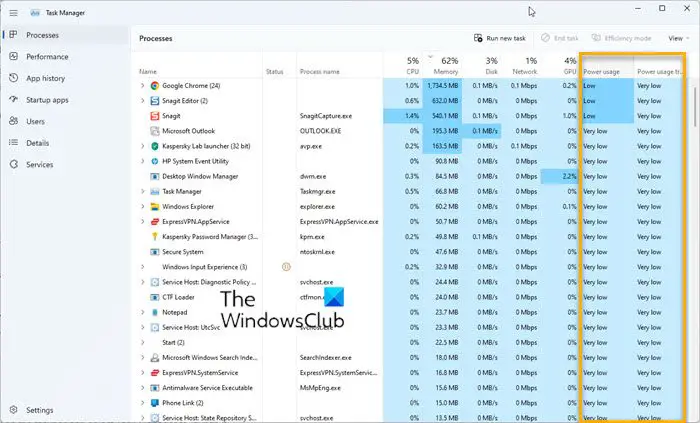Switch to the Startup apps page
Image resolution: width=700 pixels, height=423 pixels.
47,100
